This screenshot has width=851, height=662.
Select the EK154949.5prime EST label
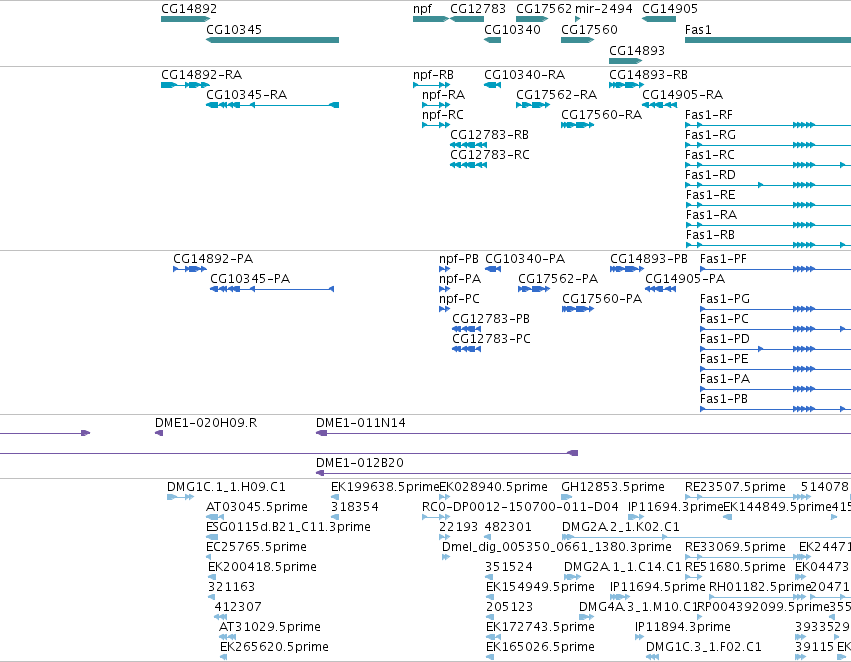tap(540, 587)
